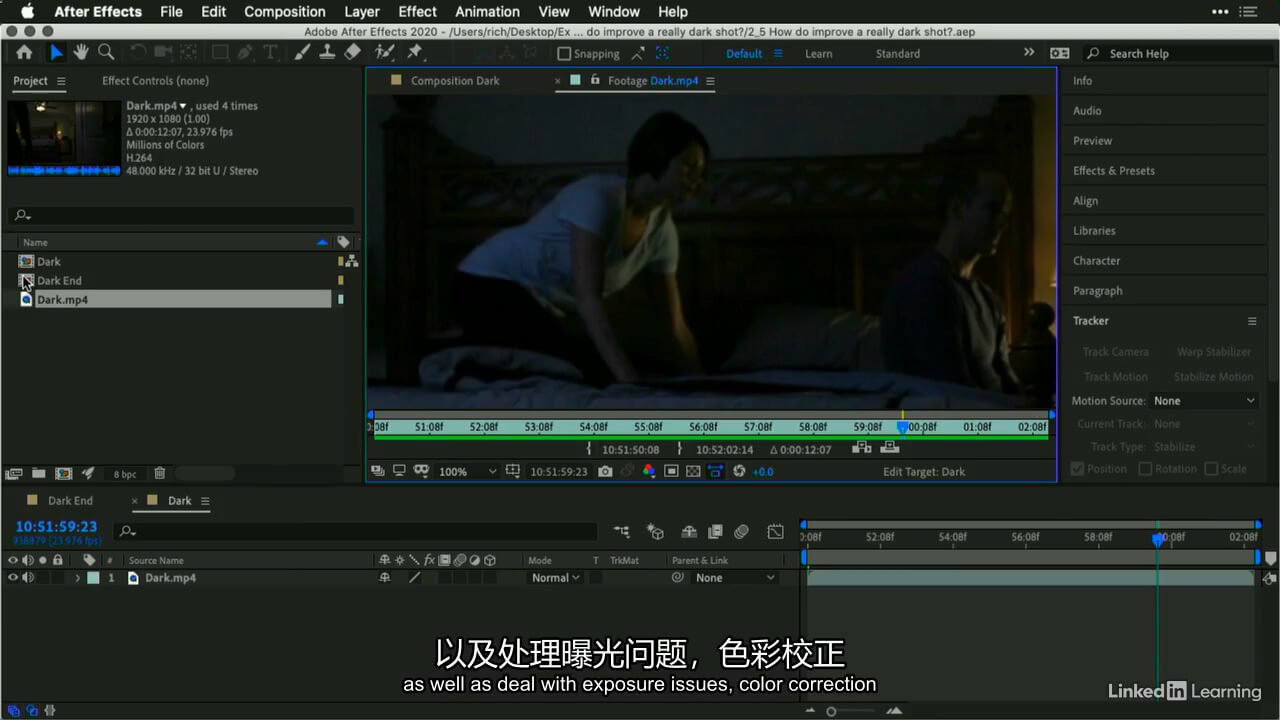Toggle the Rotation checkbox in Tracker
This screenshot has height=720, width=1280.
(1145, 468)
